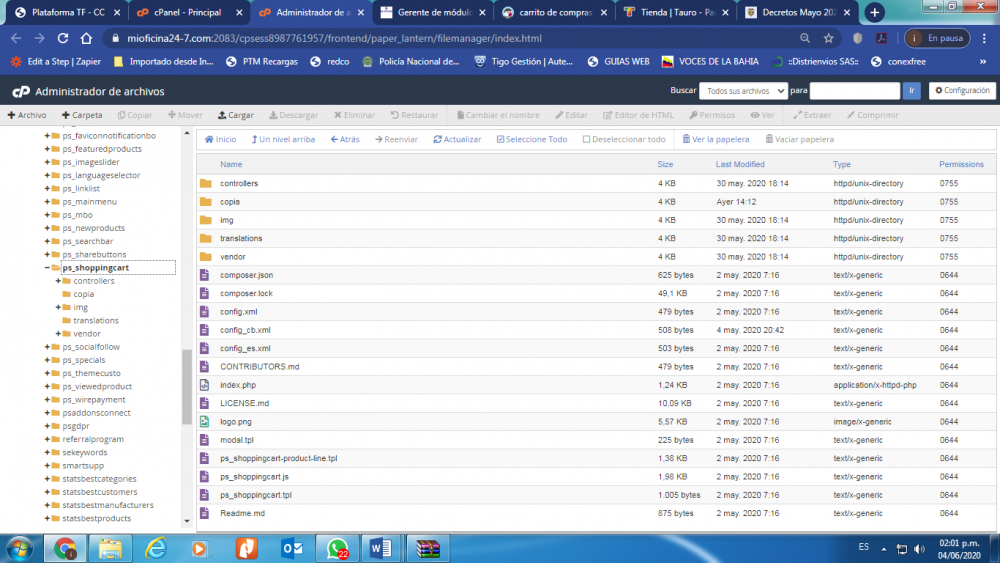Click the Permisos toolbar button
The height and width of the screenshot is (563, 1000).
click(x=712, y=115)
